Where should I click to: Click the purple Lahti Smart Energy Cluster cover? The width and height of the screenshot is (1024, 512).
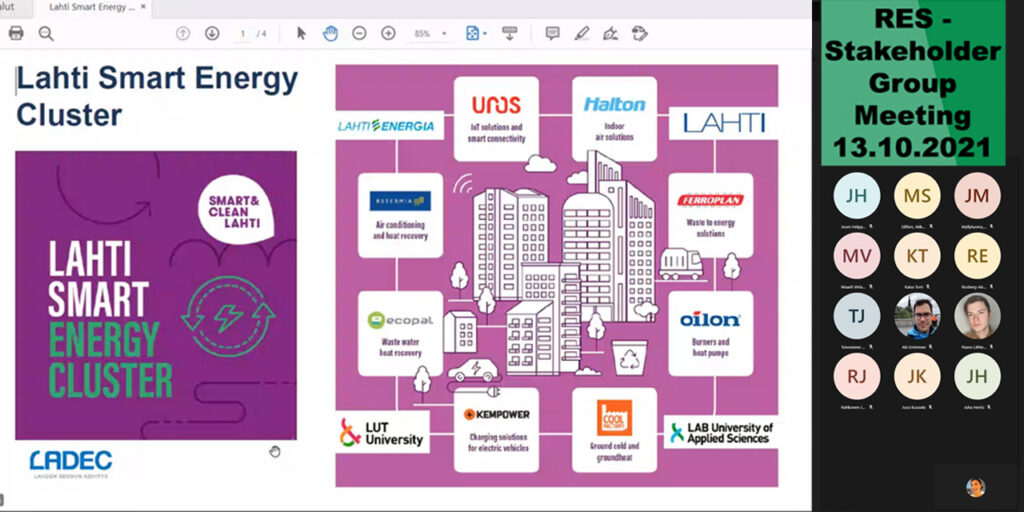coord(155,295)
